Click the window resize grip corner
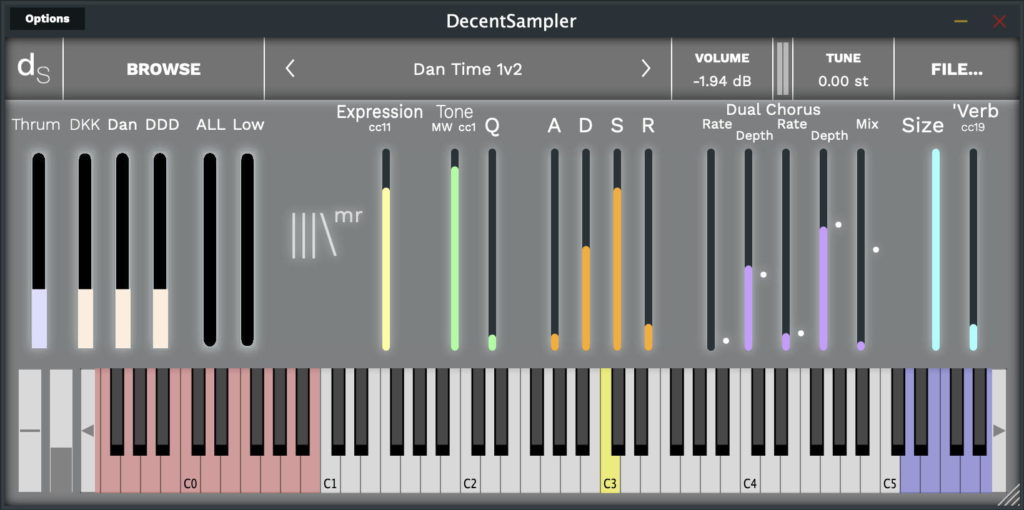This screenshot has height=510, width=1024. point(1011,496)
